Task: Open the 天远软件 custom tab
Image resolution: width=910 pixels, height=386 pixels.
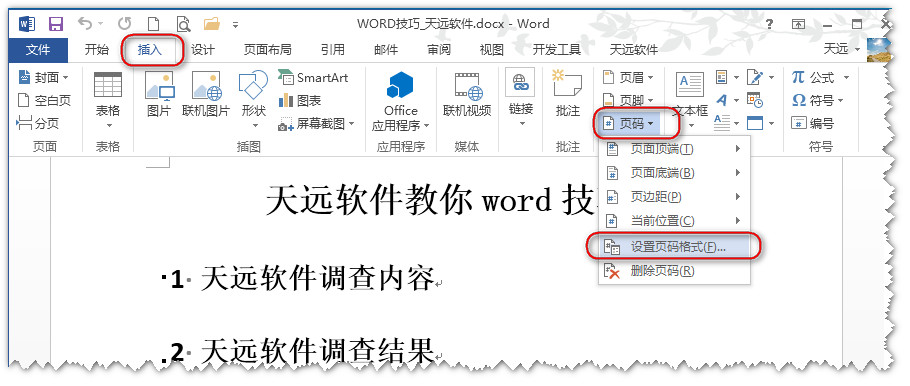Action: tap(634, 50)
